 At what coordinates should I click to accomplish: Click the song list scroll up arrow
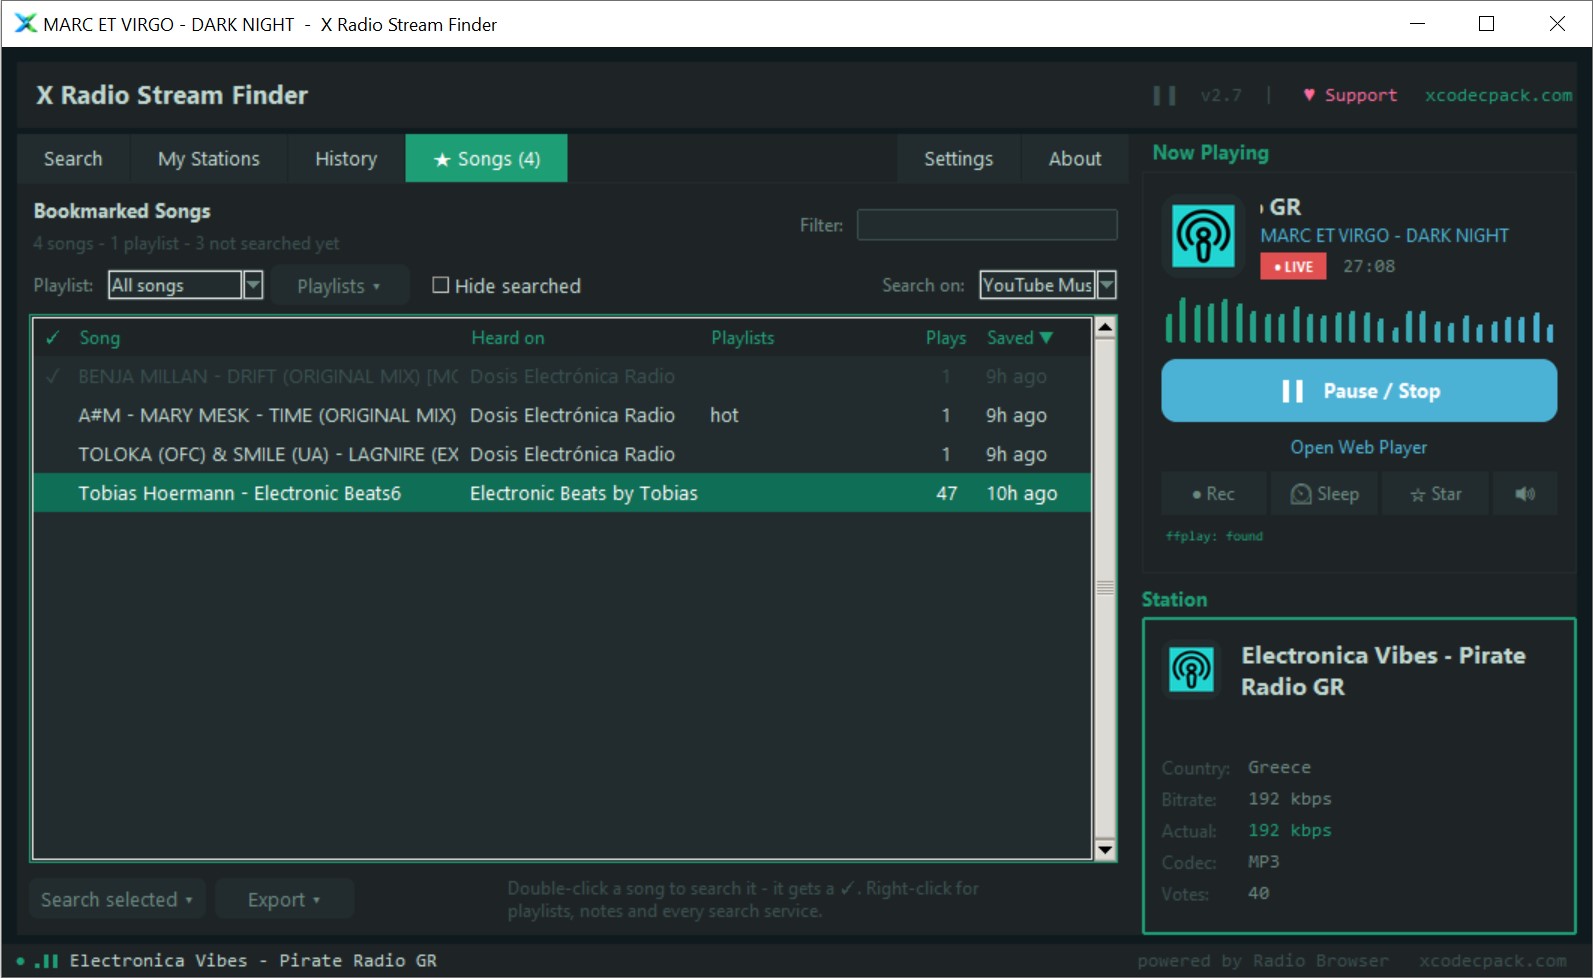coord(1105,327)
